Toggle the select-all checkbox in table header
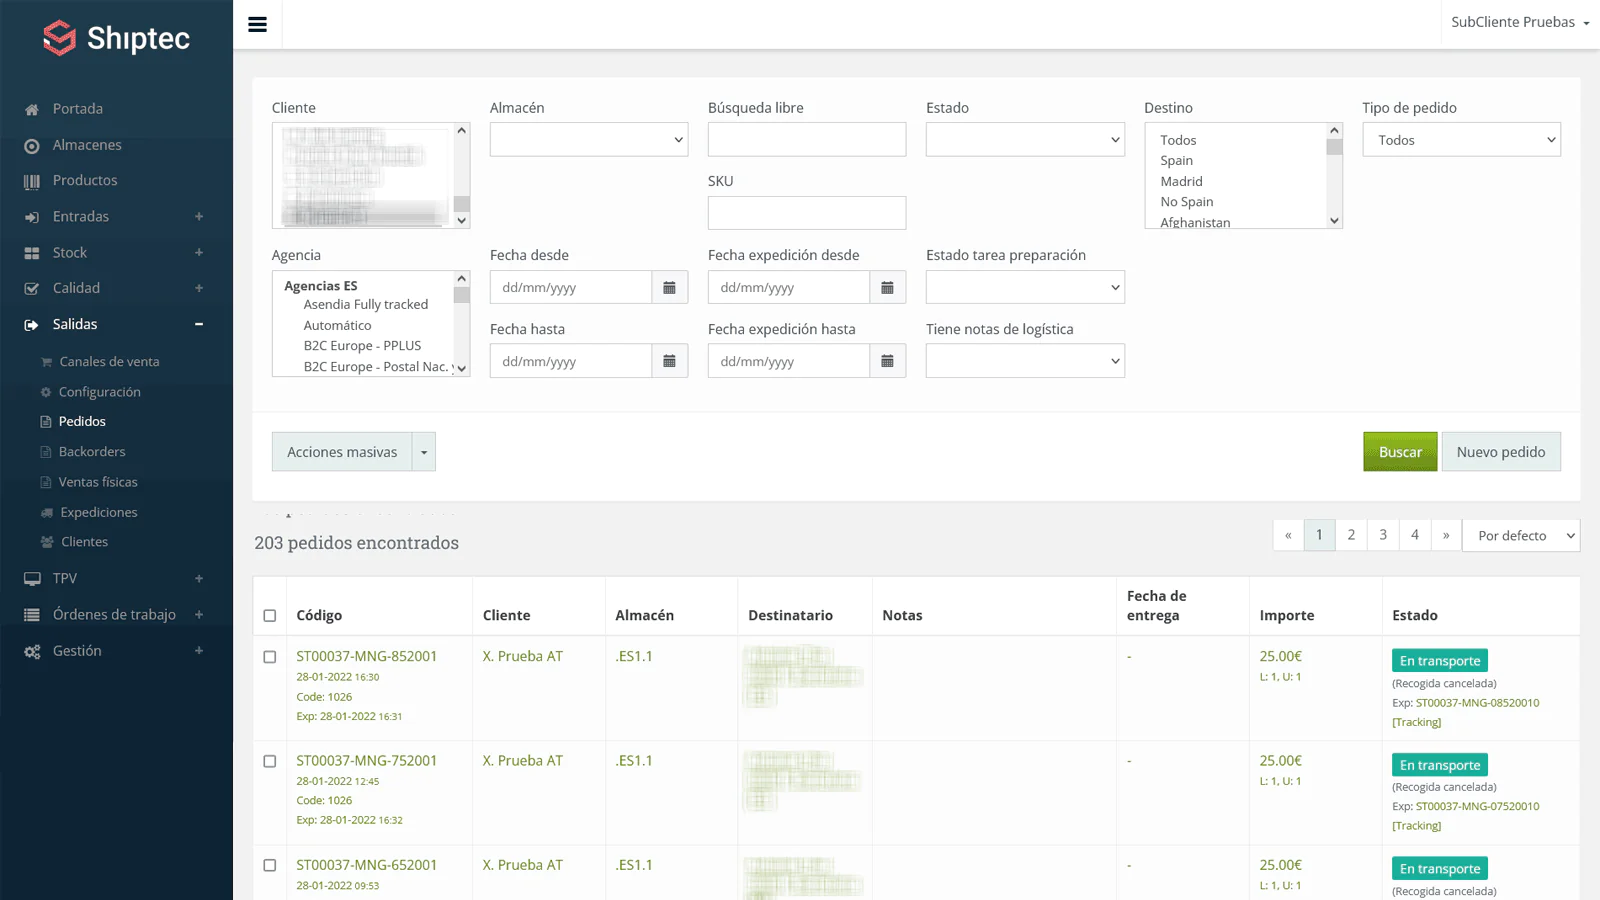This screenshot has width=1600, height=900. coord(270,616)
